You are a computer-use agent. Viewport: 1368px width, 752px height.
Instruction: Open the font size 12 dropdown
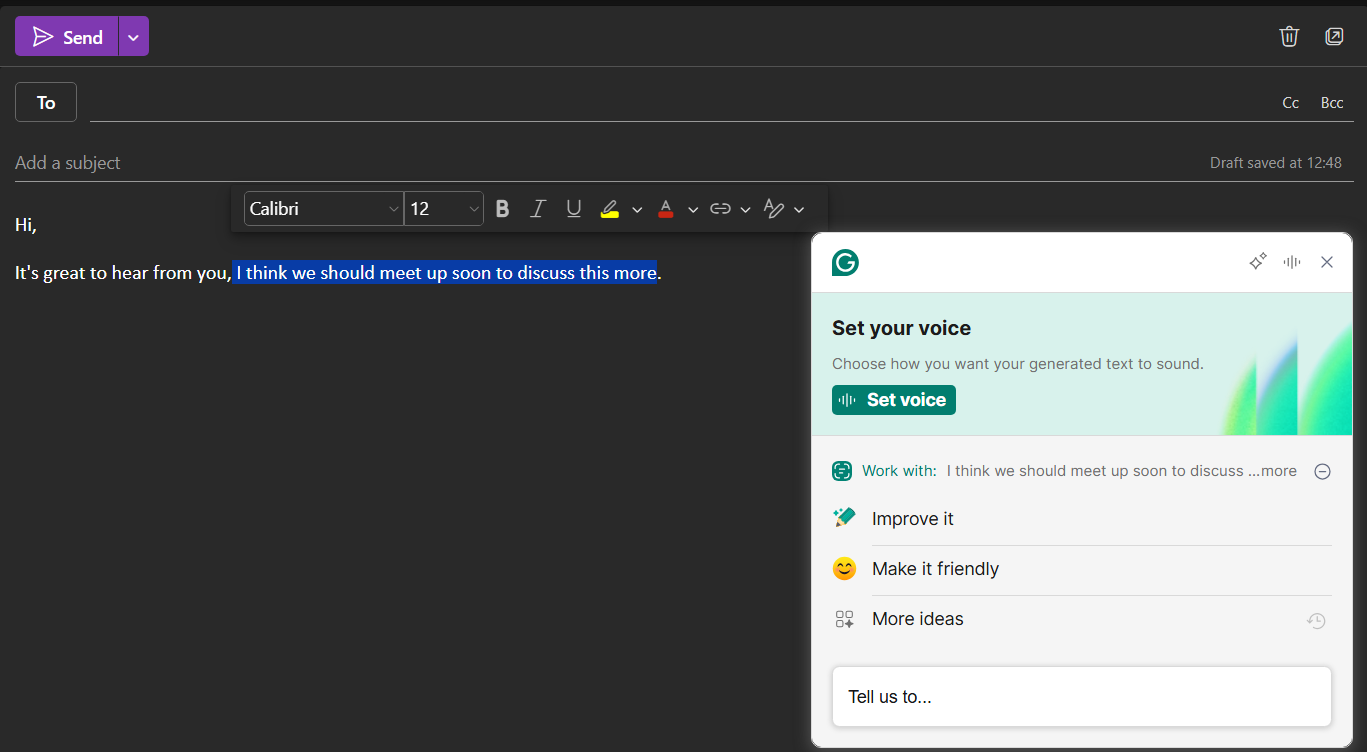pyautogui.click(x=443, y=208)
